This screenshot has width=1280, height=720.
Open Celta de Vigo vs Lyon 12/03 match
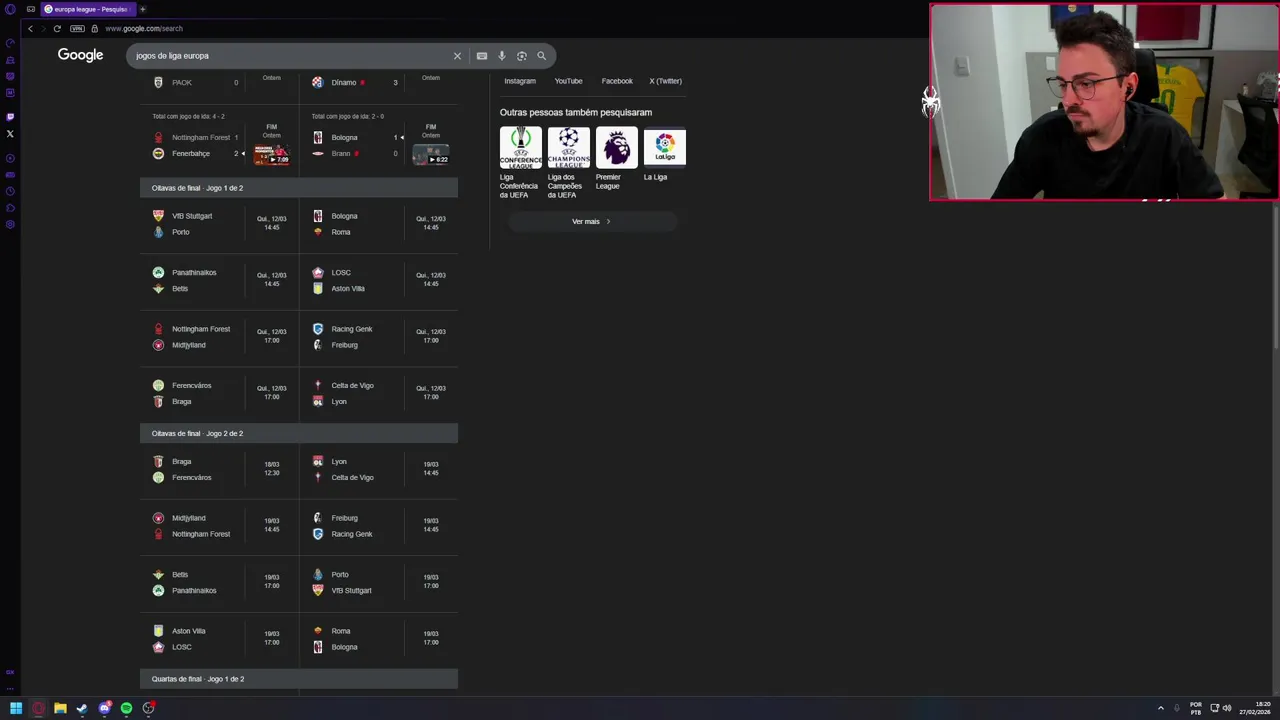coord(379,393)
